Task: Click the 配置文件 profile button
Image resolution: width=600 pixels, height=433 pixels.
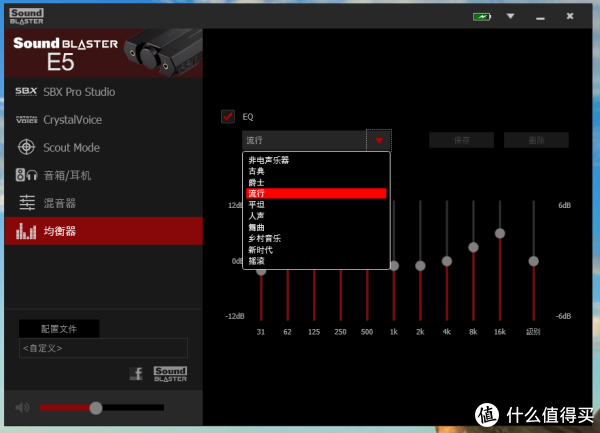Action: click(59, 329)
